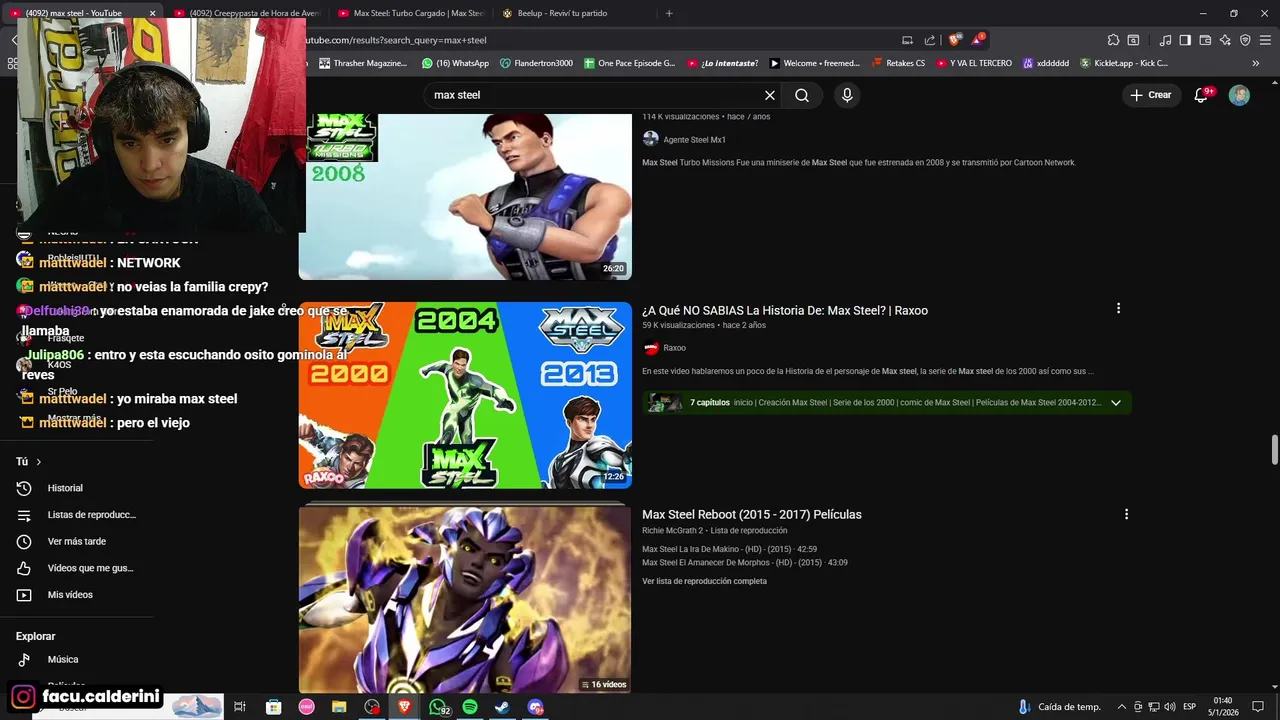This screenshot has height=720, width=1280.
Task: Click the Crear button
Action: [1151, 95]
